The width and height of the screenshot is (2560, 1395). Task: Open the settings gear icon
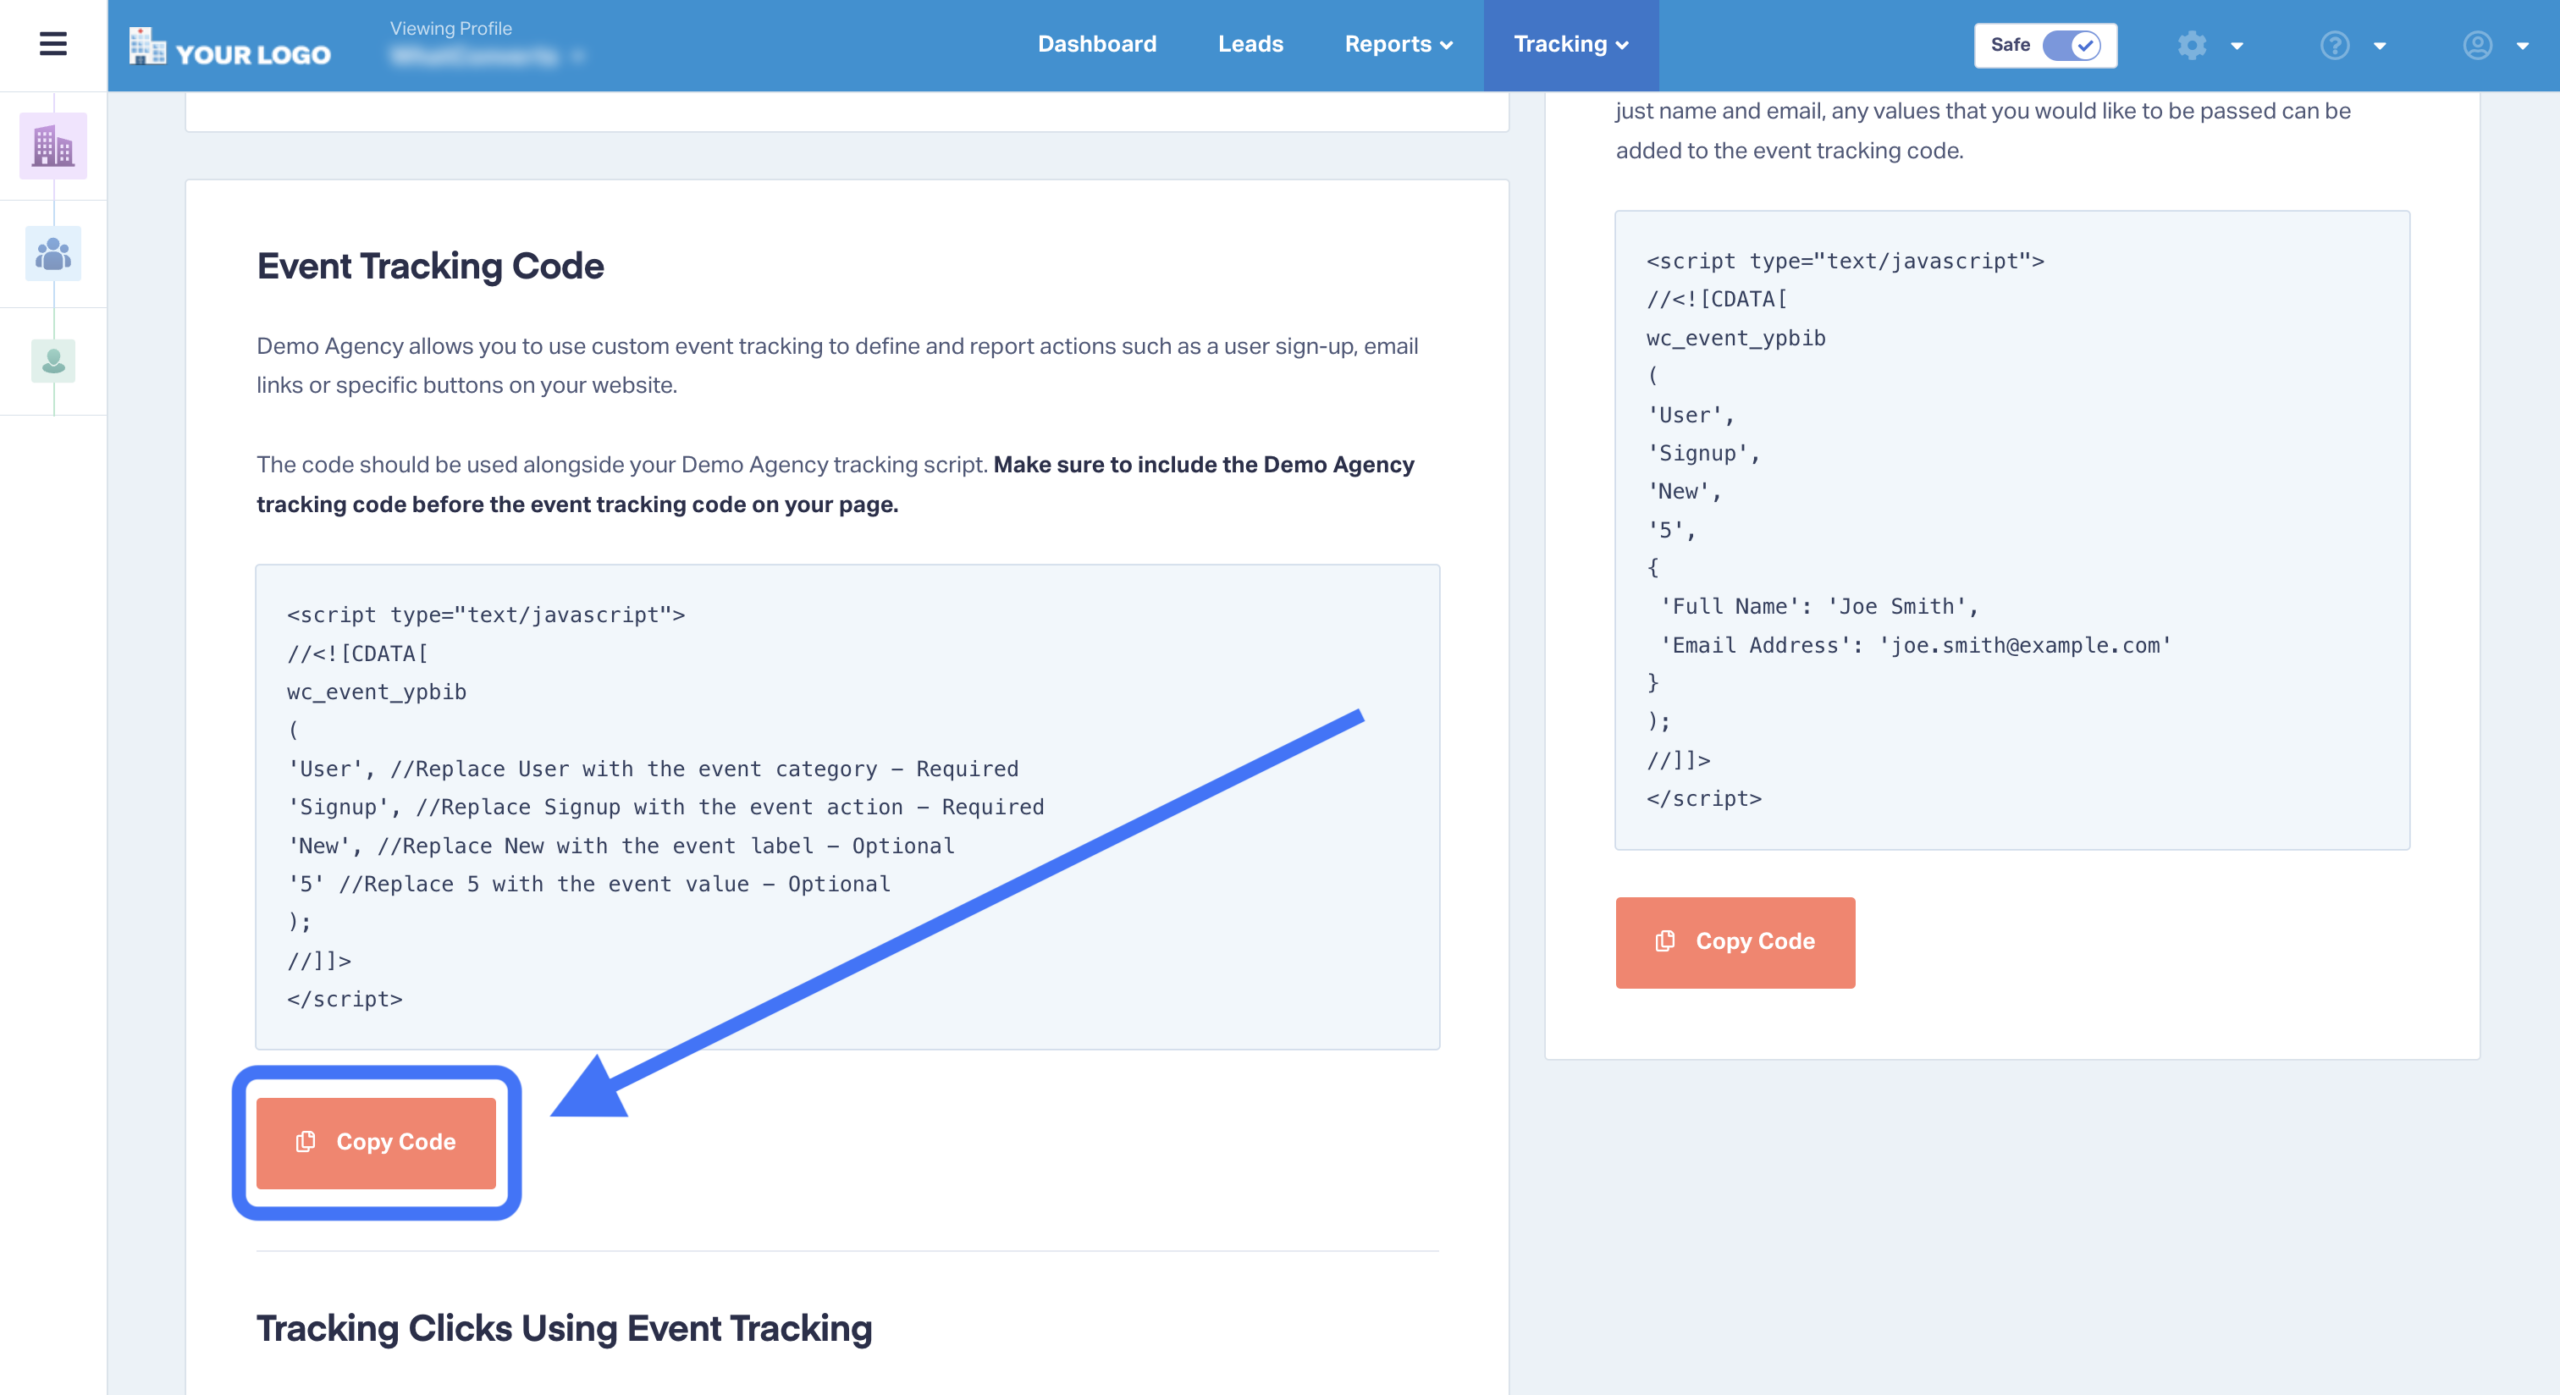(2193, 45)
